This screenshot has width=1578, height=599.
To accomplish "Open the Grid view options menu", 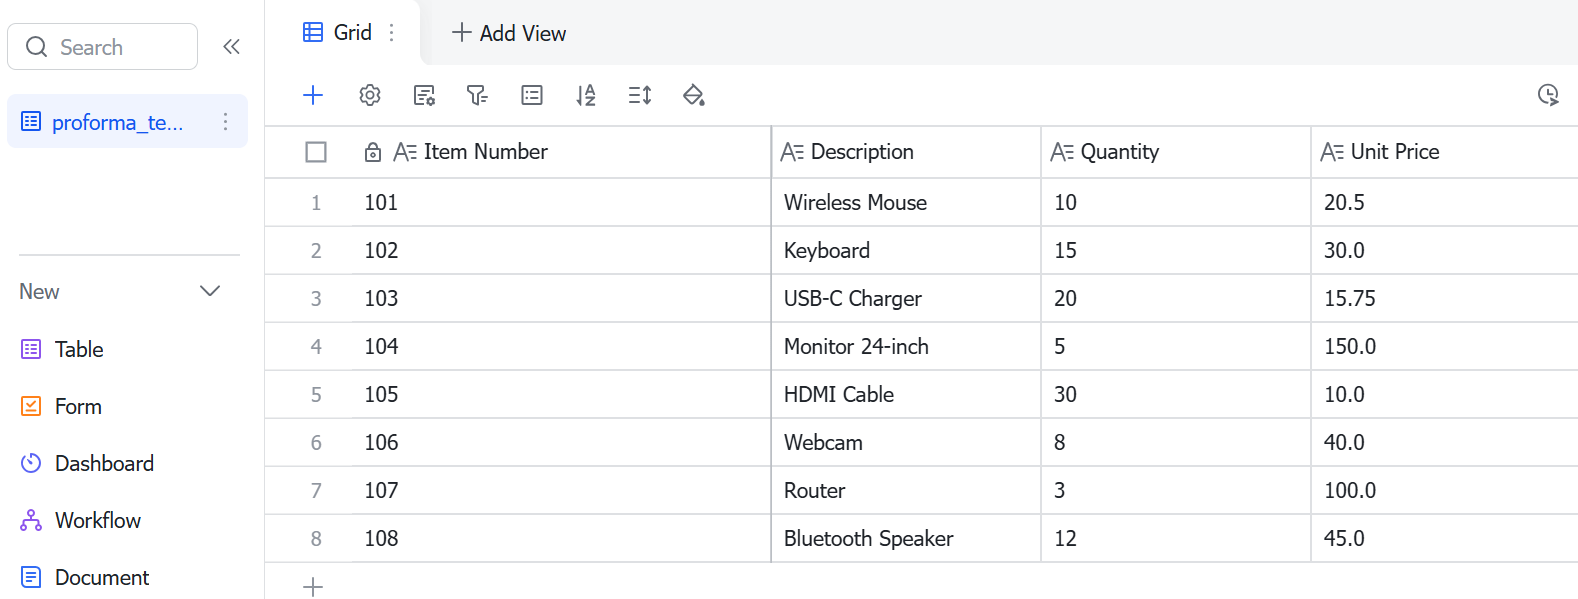I will [392, 33].
